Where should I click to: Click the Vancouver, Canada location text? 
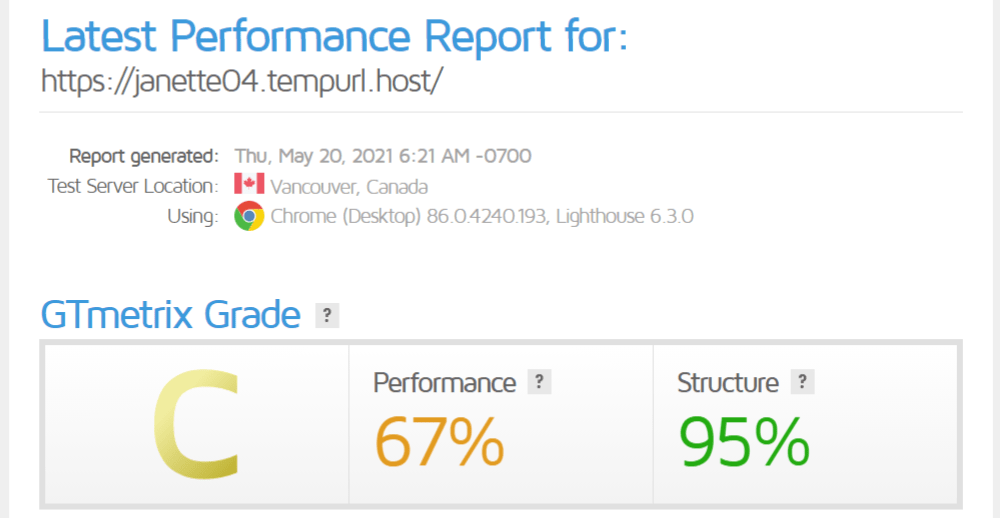(349, 186)
